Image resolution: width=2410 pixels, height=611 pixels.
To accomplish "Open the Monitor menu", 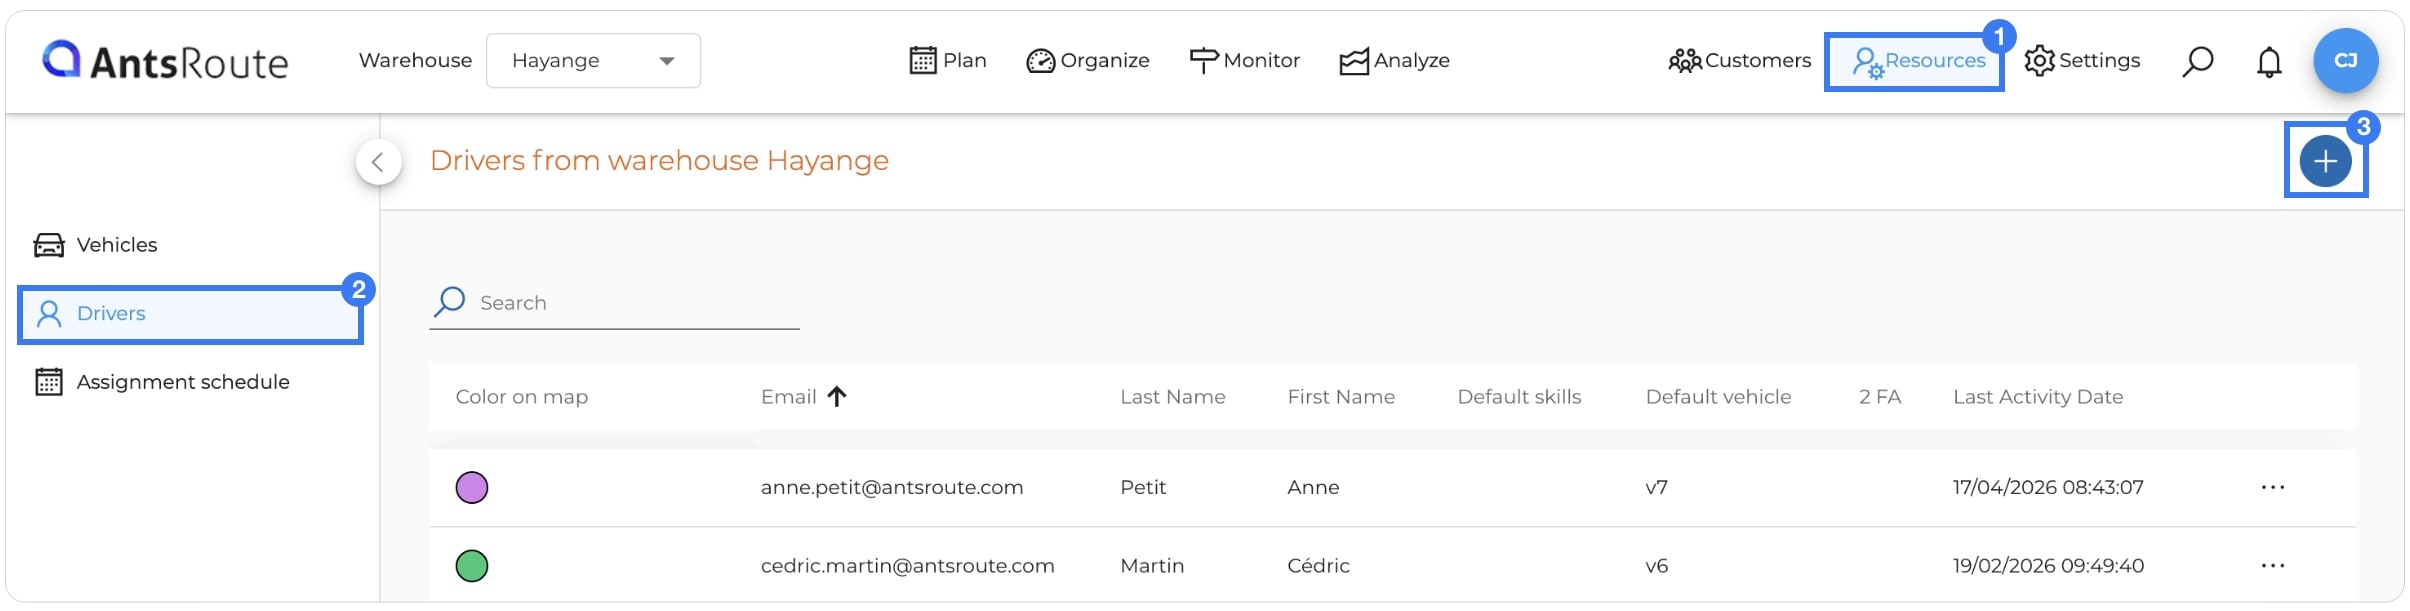I will (x=1244, y=61).
